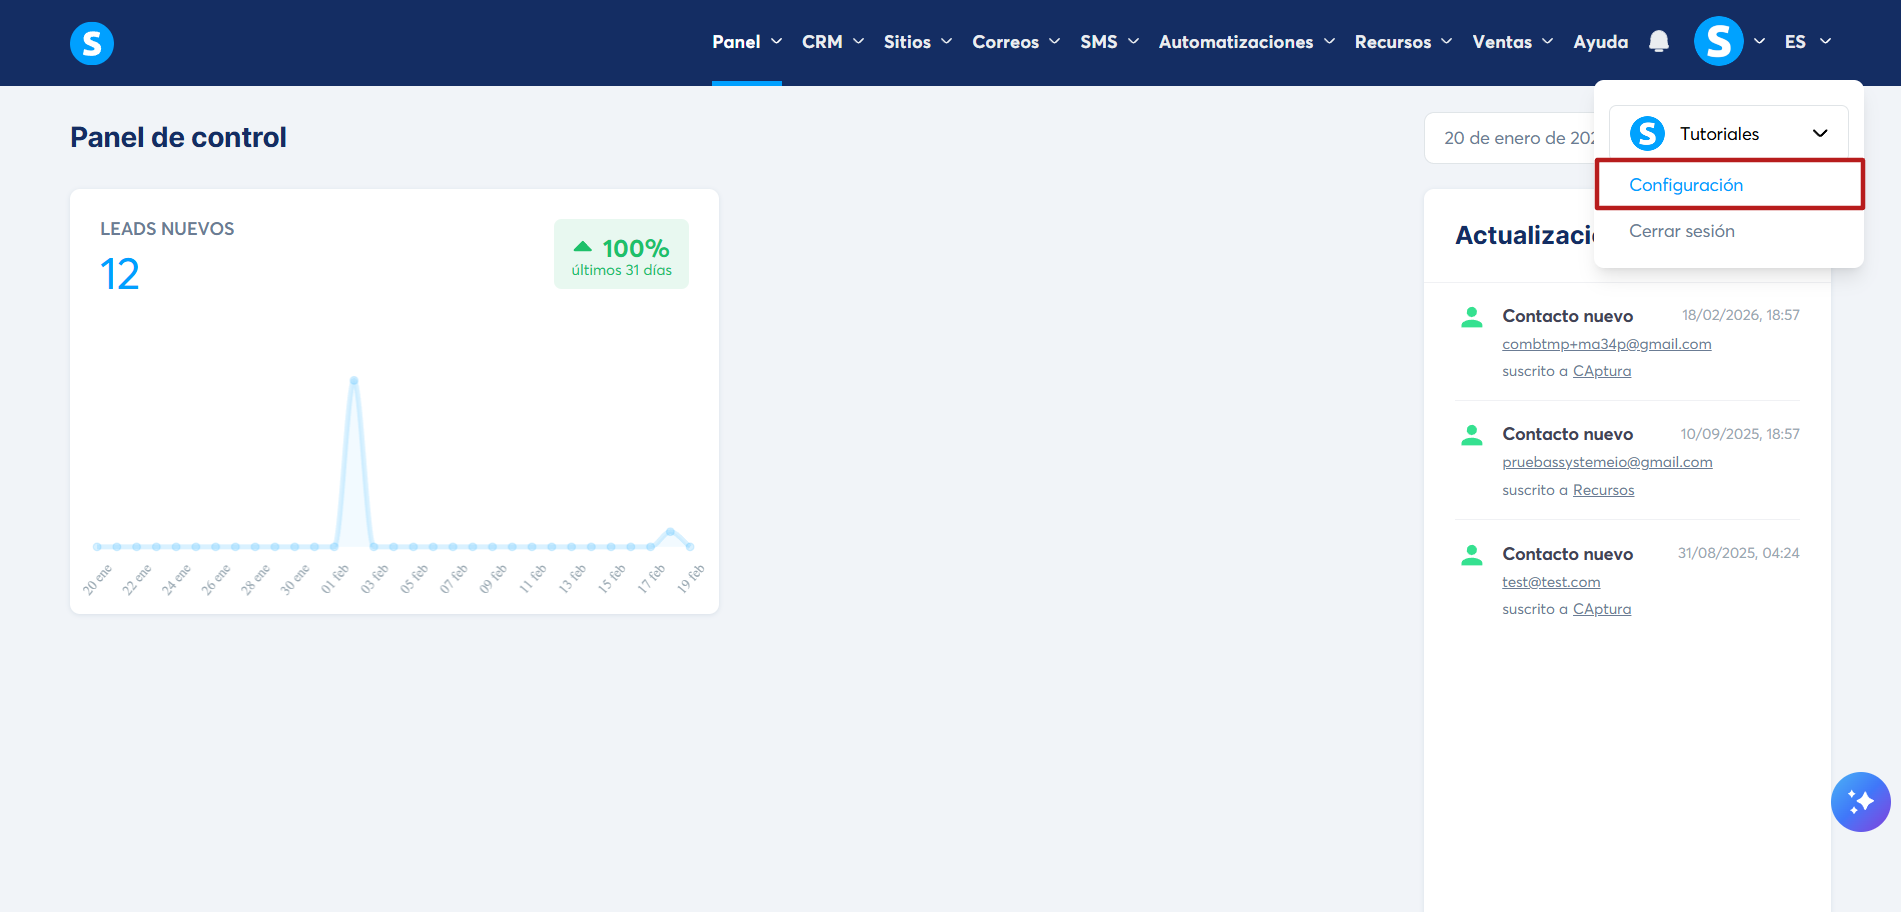Expand the Ventas menu chevron
This screenshot has height=912, width=1901.
pyautogui.click(x=1547, y=41)
